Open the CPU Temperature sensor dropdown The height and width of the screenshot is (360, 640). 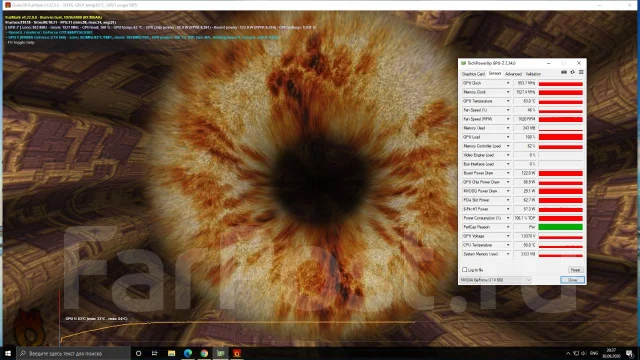[508, 245]
